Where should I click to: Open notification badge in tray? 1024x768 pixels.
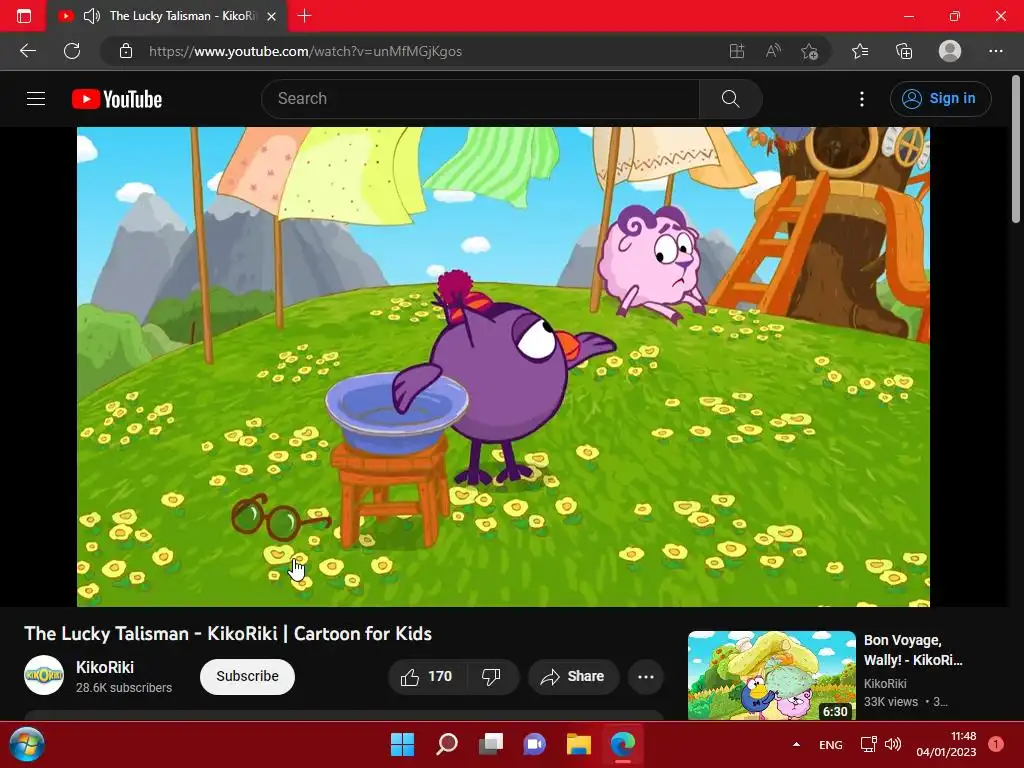point(996,744)
